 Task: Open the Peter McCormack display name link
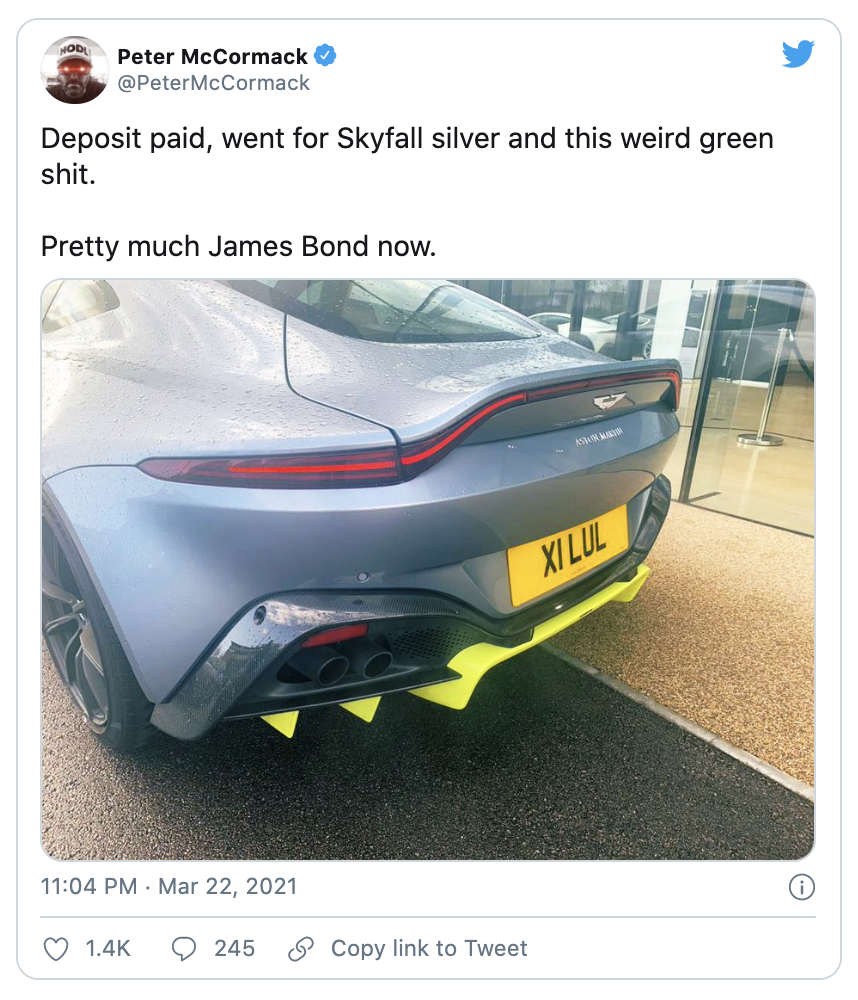[x=212, y=56]
